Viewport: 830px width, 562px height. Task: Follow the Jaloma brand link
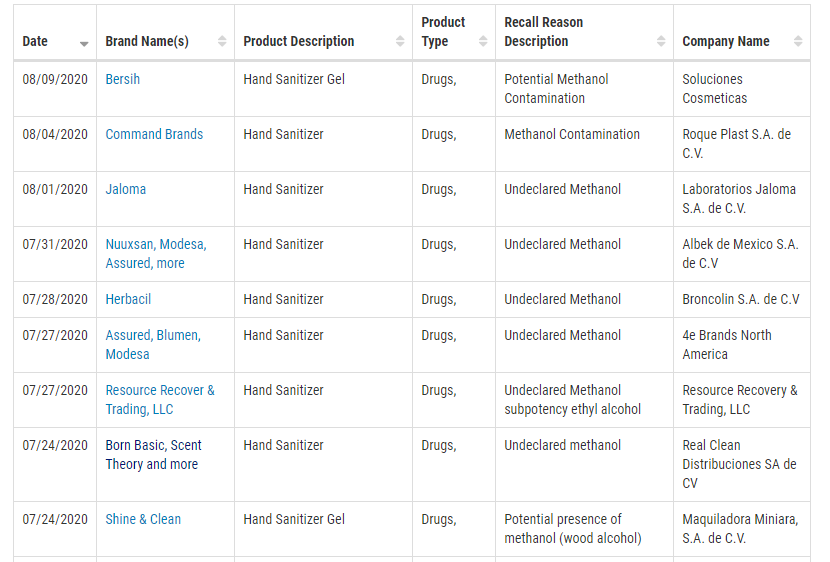pos(125,189)
